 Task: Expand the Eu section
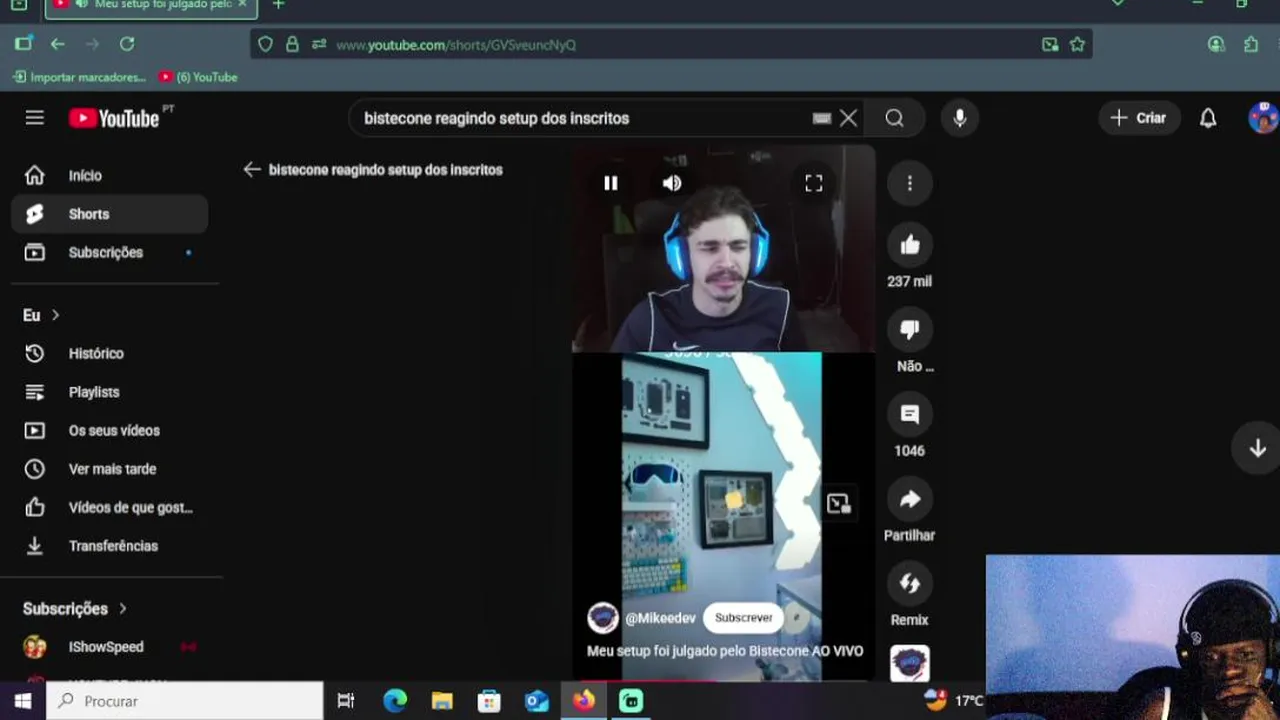(x=41, y=315)
